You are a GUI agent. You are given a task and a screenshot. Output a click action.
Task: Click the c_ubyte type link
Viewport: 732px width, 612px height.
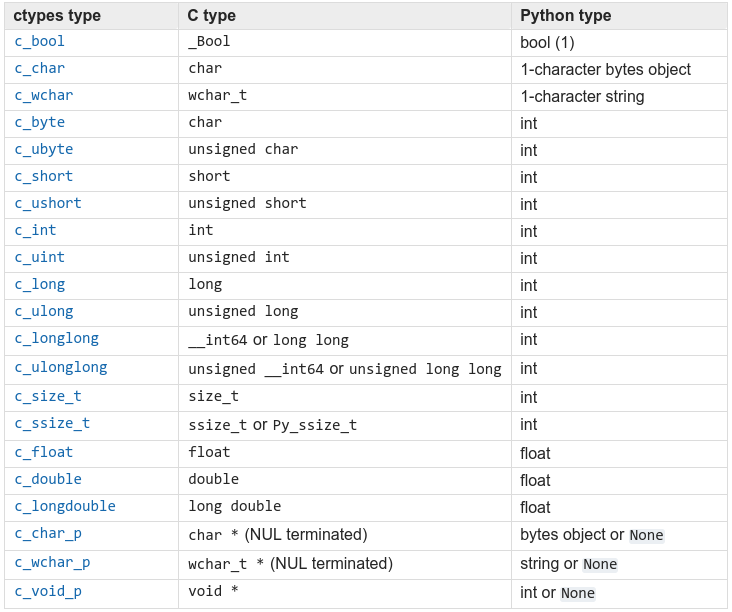coord(44,150)
